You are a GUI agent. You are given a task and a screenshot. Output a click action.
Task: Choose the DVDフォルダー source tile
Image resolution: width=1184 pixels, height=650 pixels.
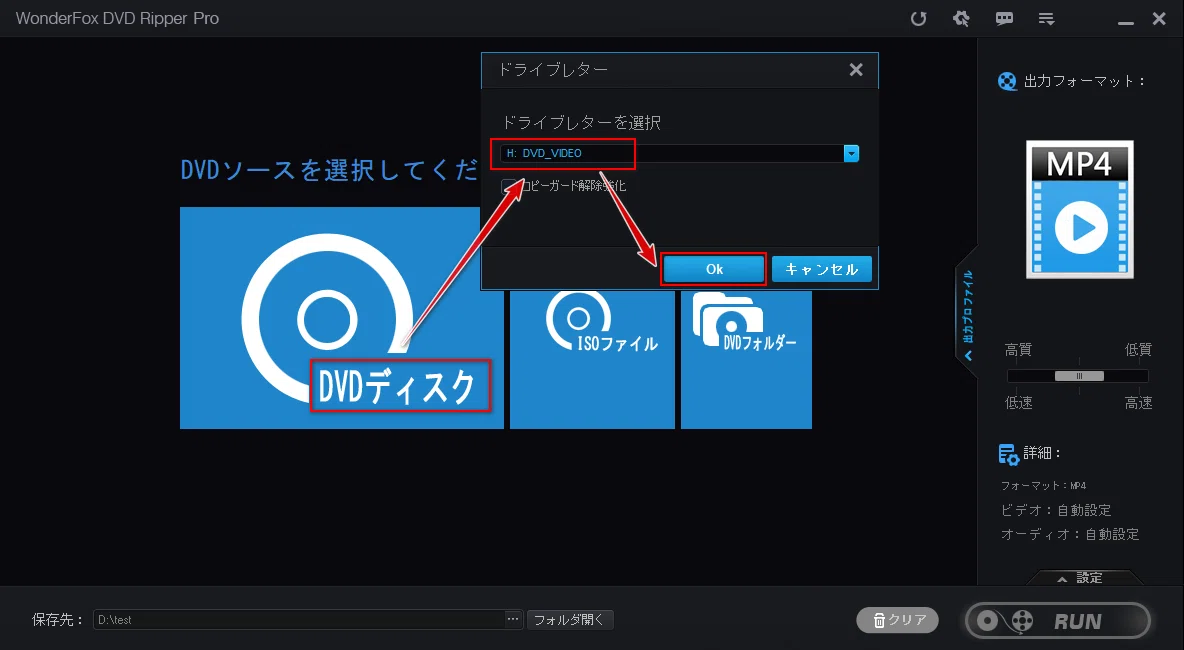[746, 360]
